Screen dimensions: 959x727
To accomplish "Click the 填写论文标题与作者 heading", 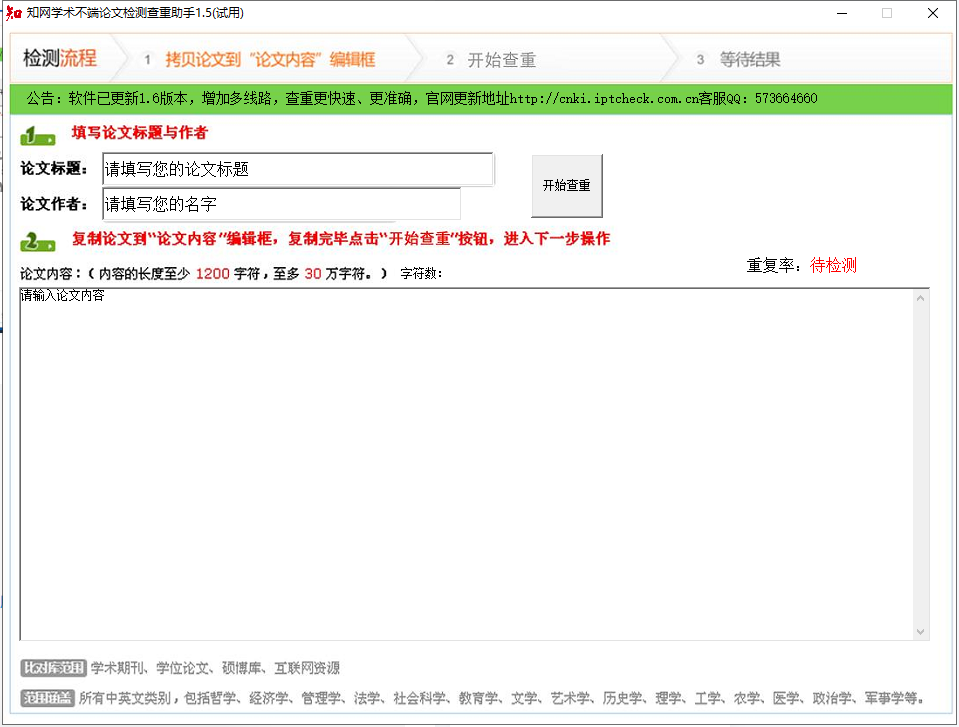I will pos(140,133).
